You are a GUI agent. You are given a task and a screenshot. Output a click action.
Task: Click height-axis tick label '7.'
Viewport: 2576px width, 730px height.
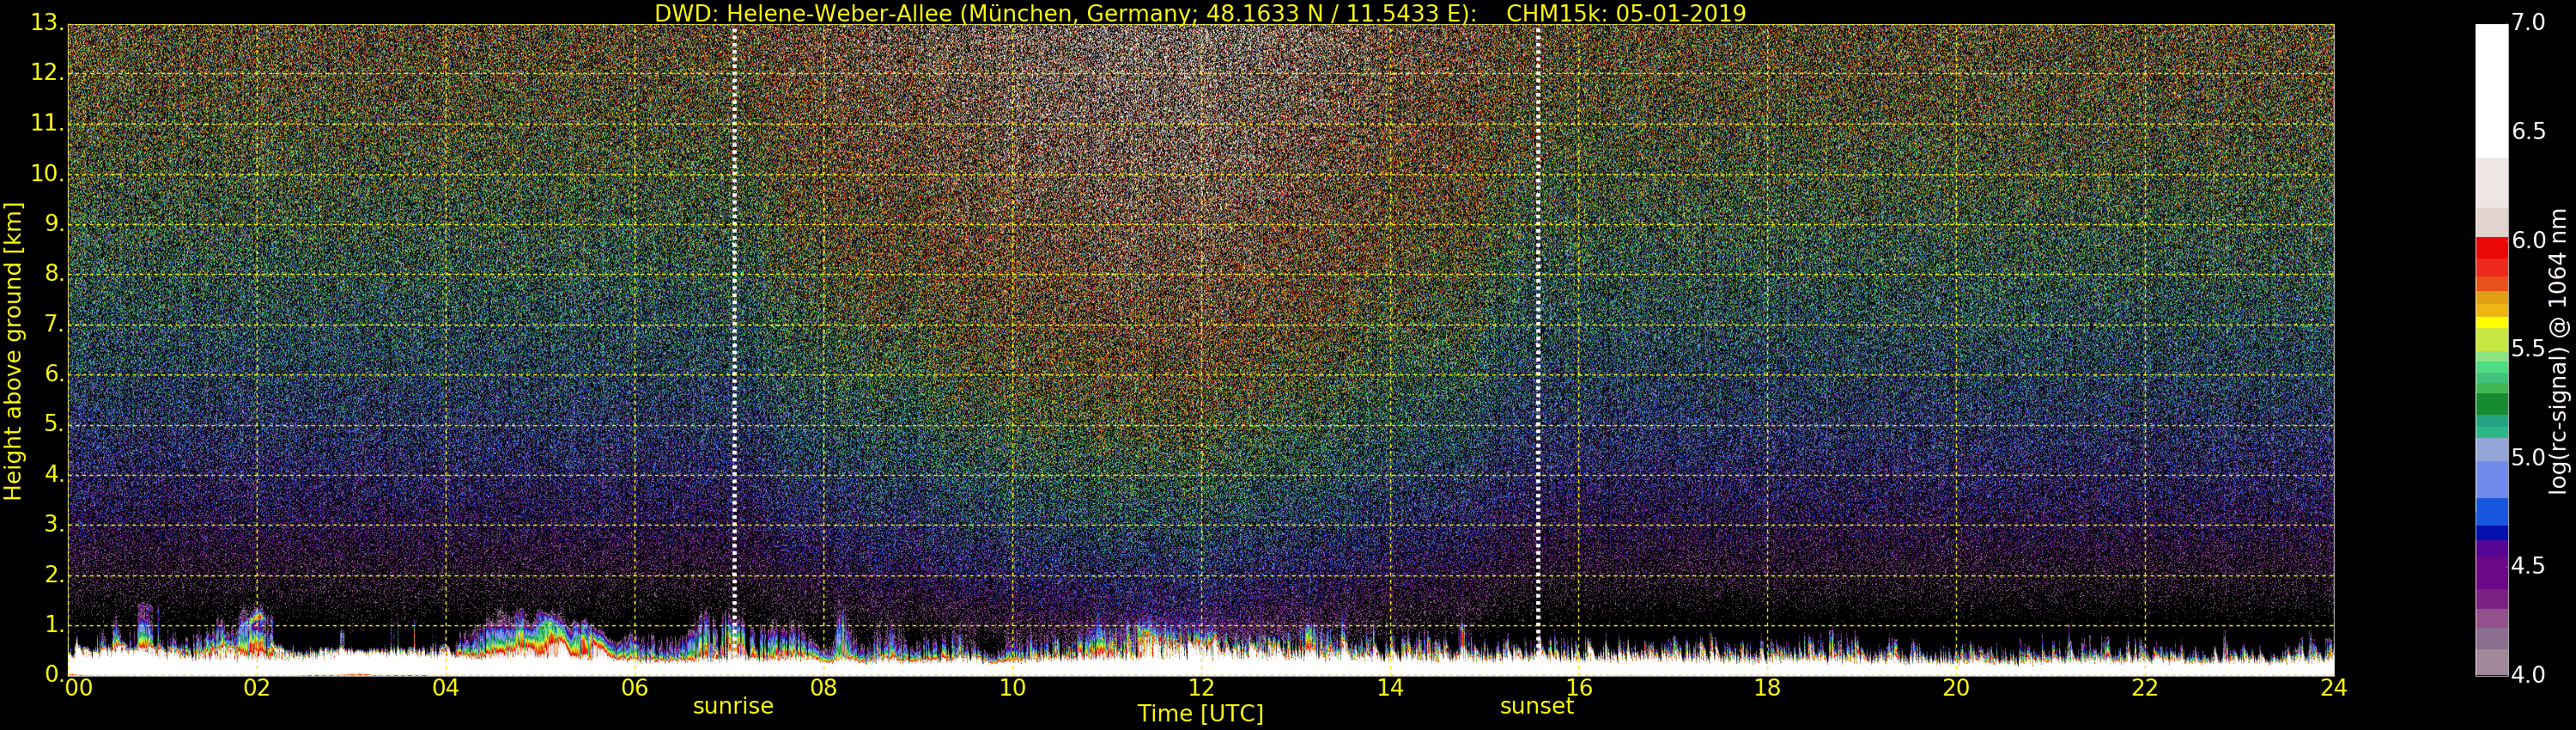54,324
